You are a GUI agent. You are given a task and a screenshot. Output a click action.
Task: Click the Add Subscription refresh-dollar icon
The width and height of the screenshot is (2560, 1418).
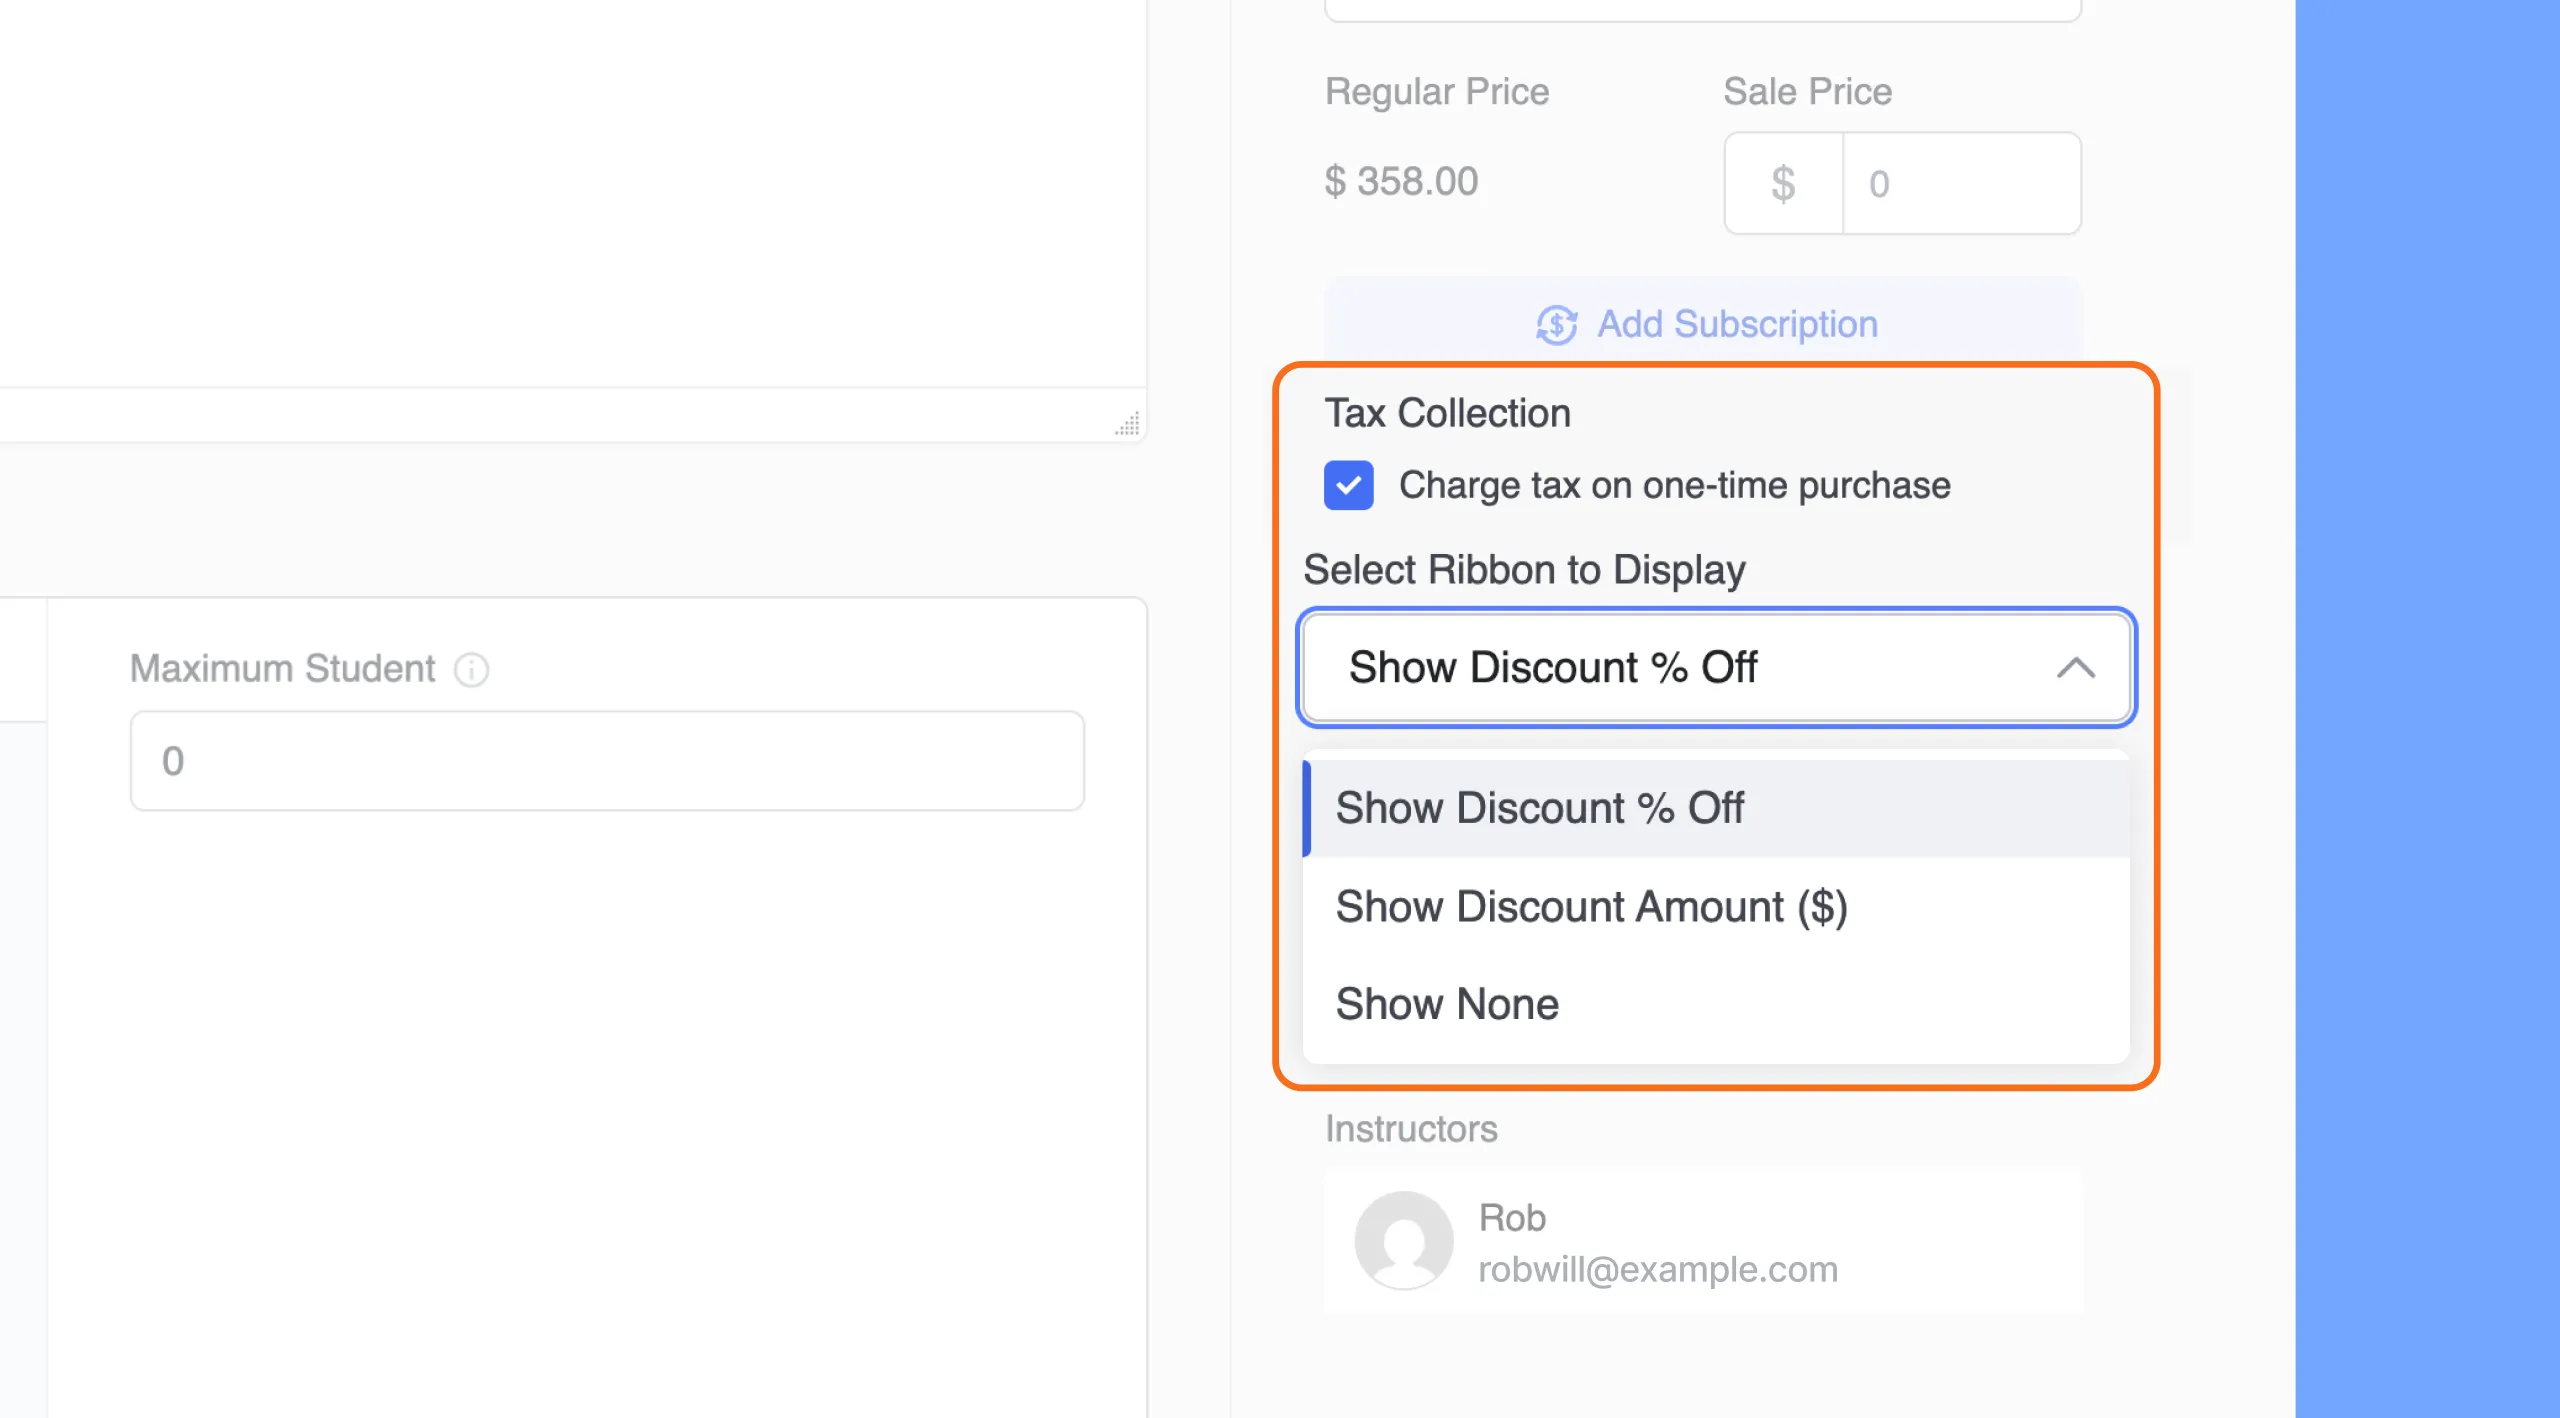1557,325
